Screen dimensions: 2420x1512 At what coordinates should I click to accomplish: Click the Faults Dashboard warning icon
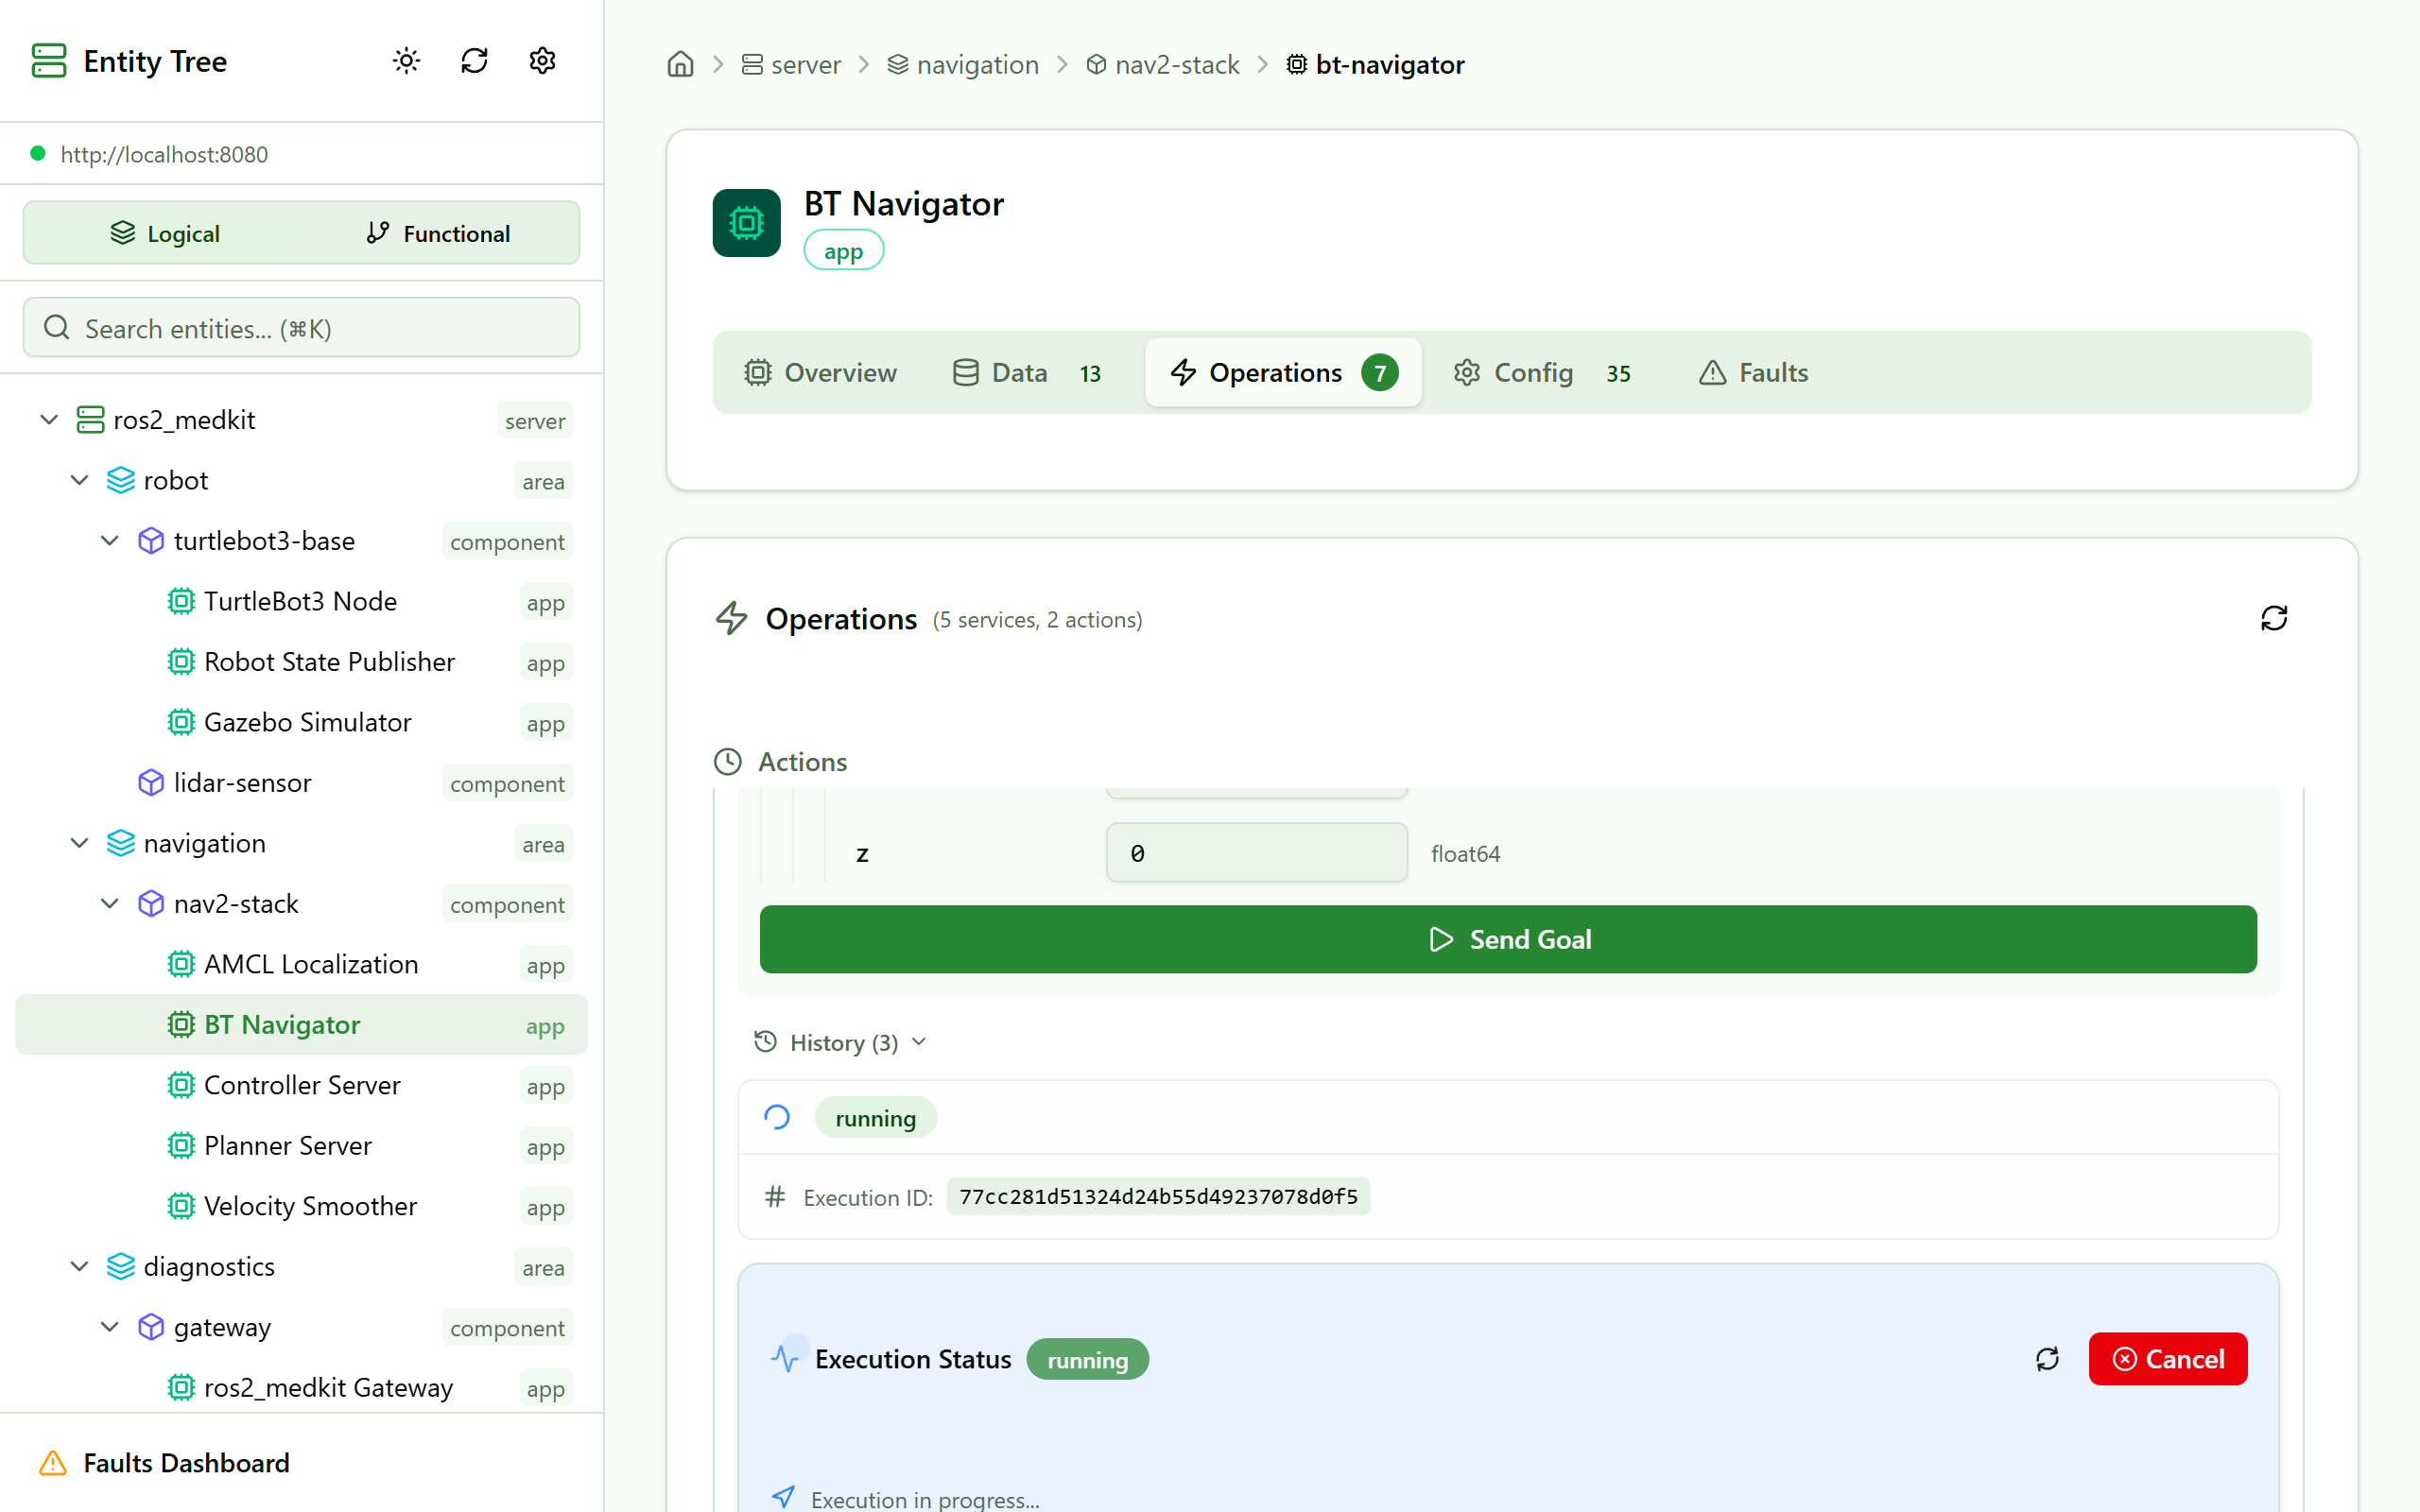pyautogui.click(x=52, y=1463)
